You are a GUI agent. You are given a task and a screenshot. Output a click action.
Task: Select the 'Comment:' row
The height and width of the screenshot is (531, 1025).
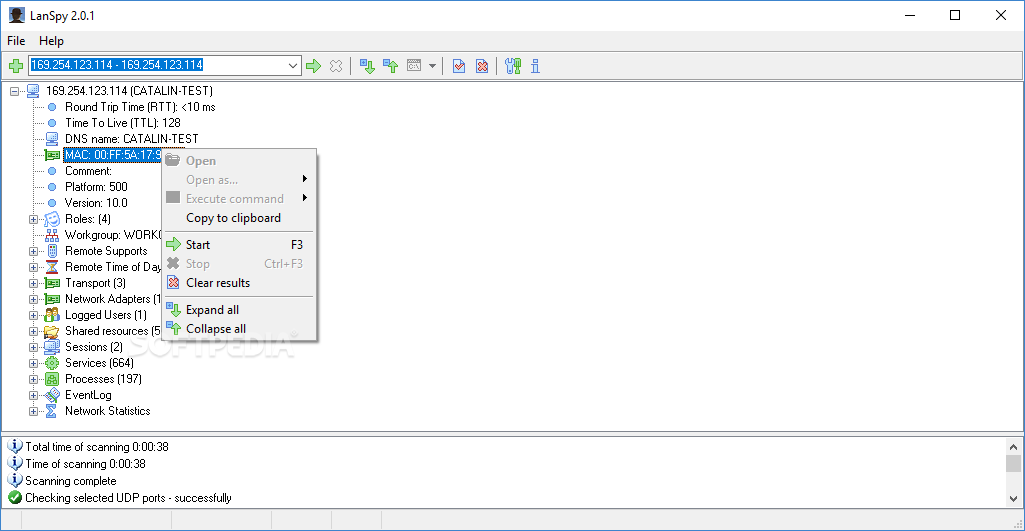coord(88,171)
